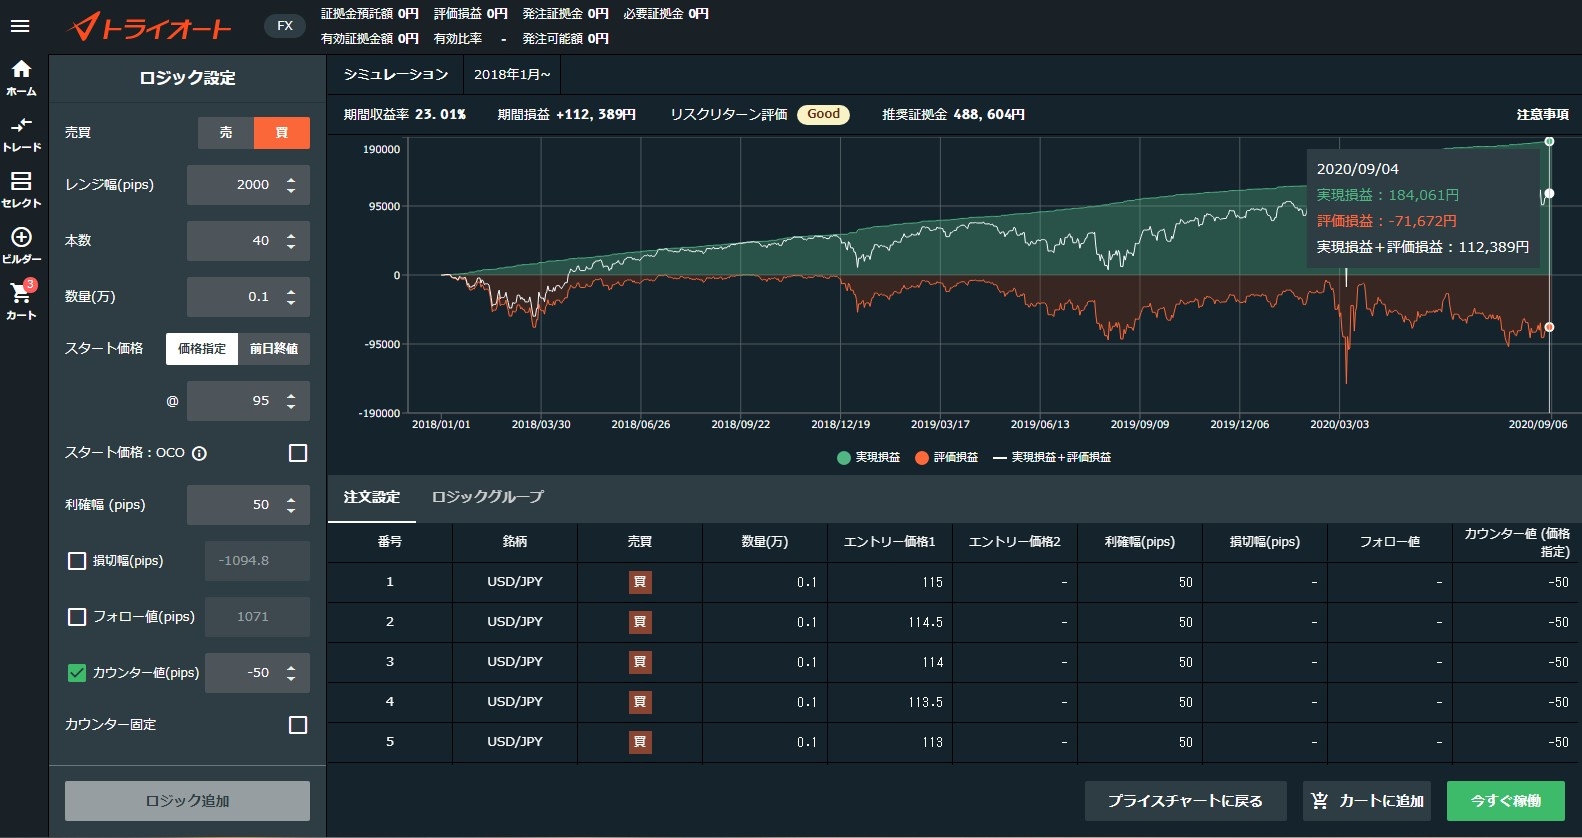Click the TriAuto logo
1582x838 pixels.
[x=150, y=27]
